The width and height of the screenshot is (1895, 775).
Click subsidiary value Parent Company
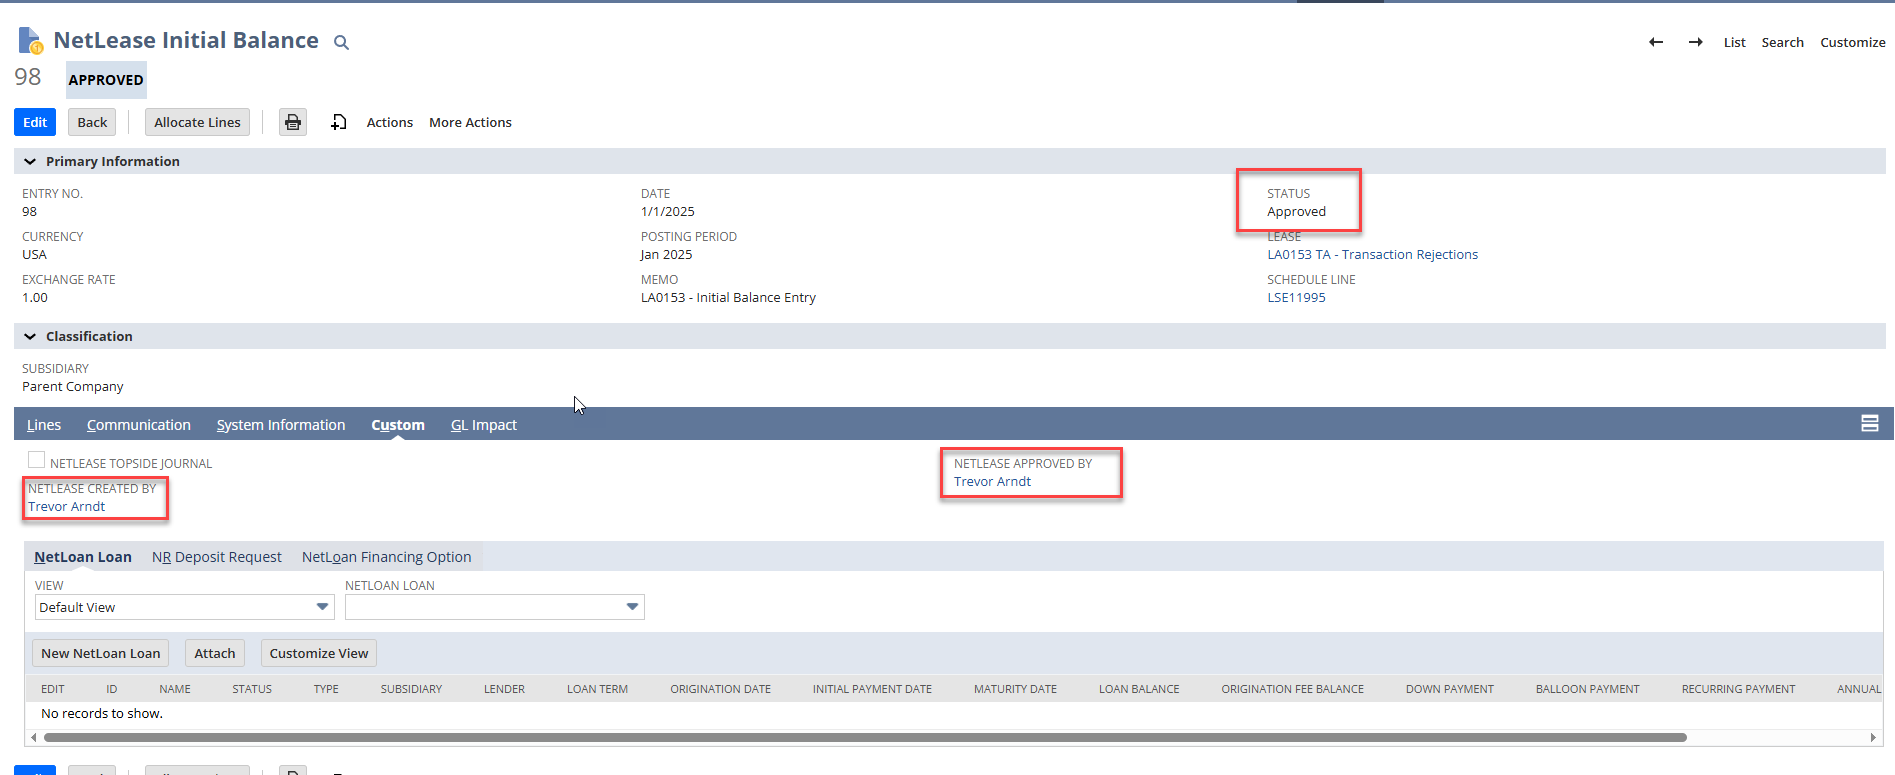[73, 386]
